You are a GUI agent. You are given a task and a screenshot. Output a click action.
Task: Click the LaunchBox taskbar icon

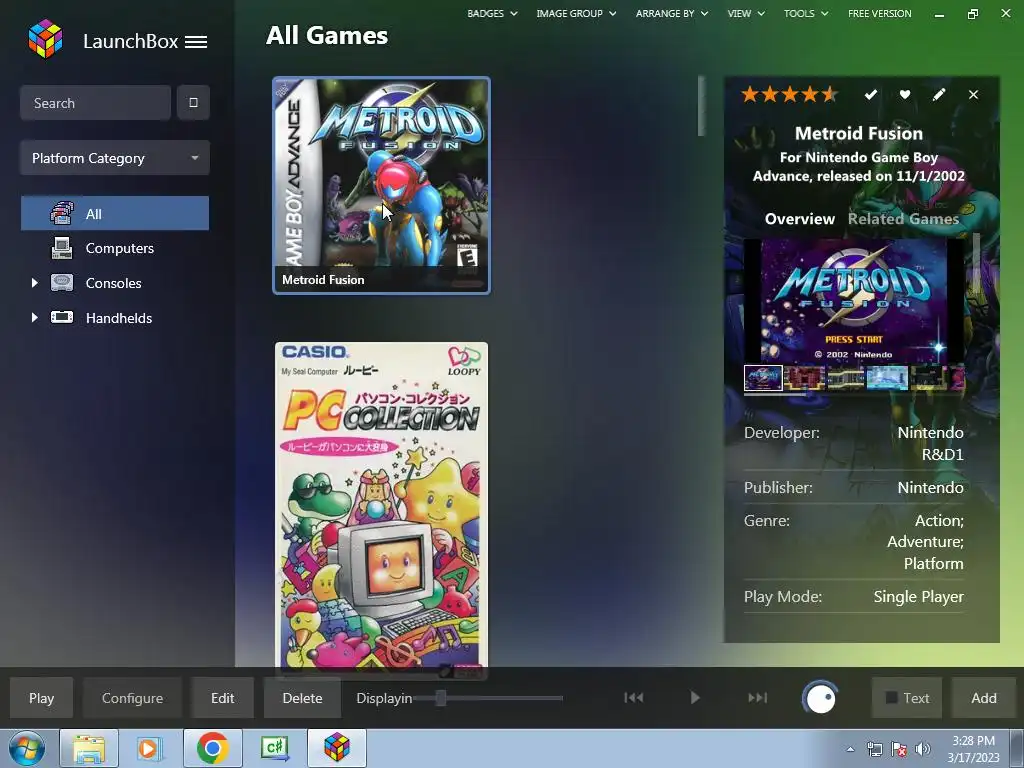337,748
